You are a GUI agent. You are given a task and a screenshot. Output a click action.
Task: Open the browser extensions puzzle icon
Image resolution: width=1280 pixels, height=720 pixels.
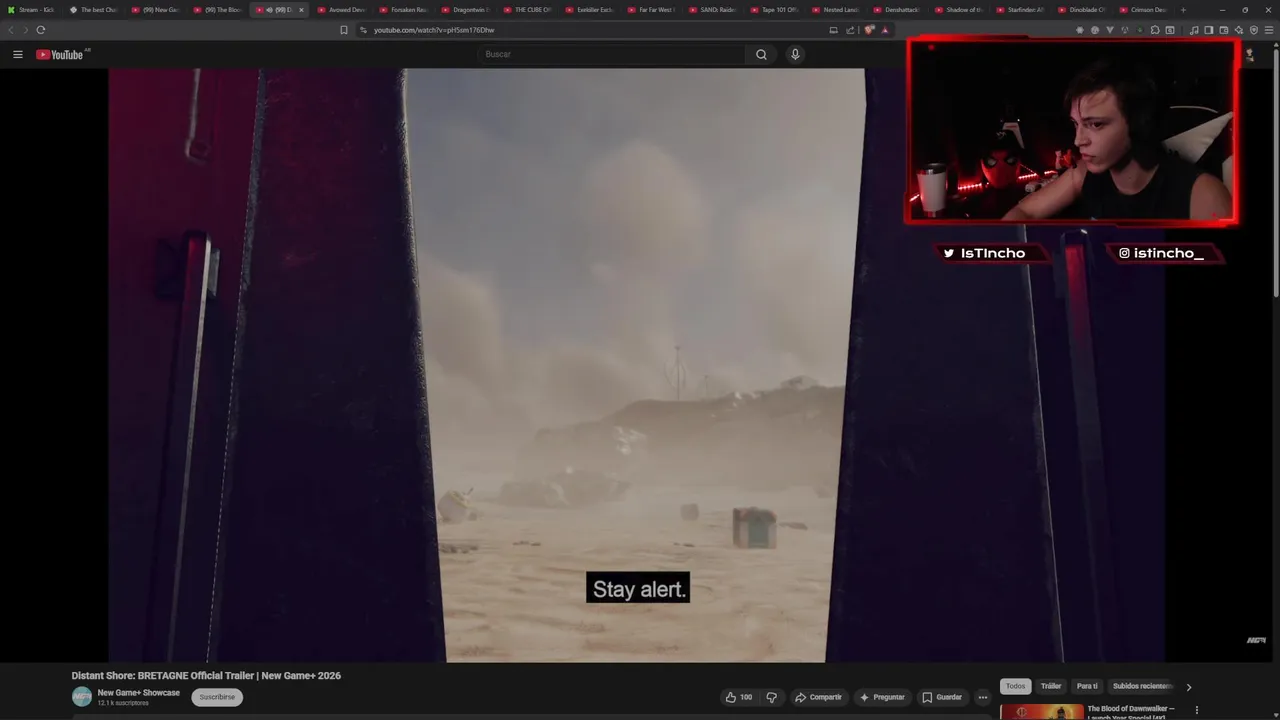tap(1155, 30)
